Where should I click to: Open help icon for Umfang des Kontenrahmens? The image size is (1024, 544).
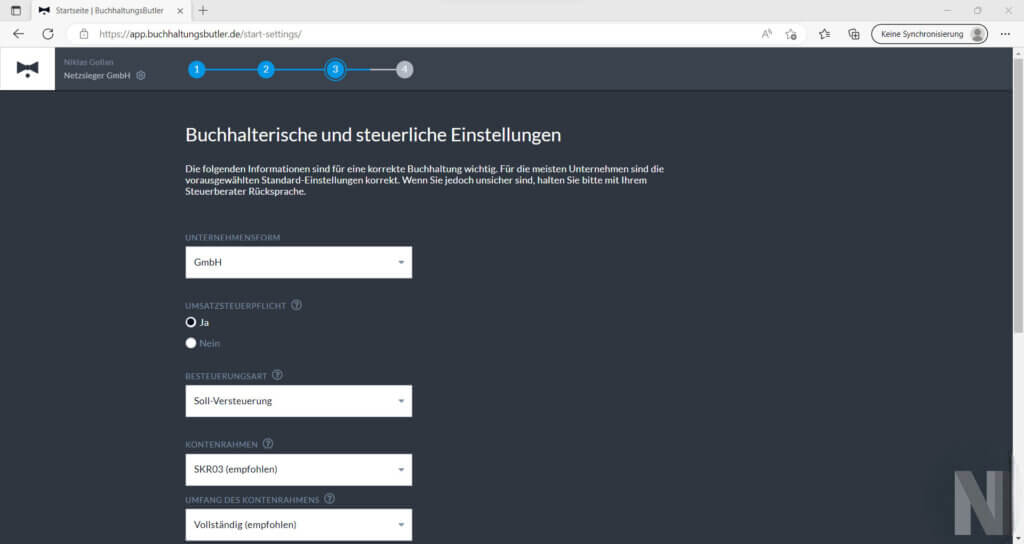tap(330, 498)
